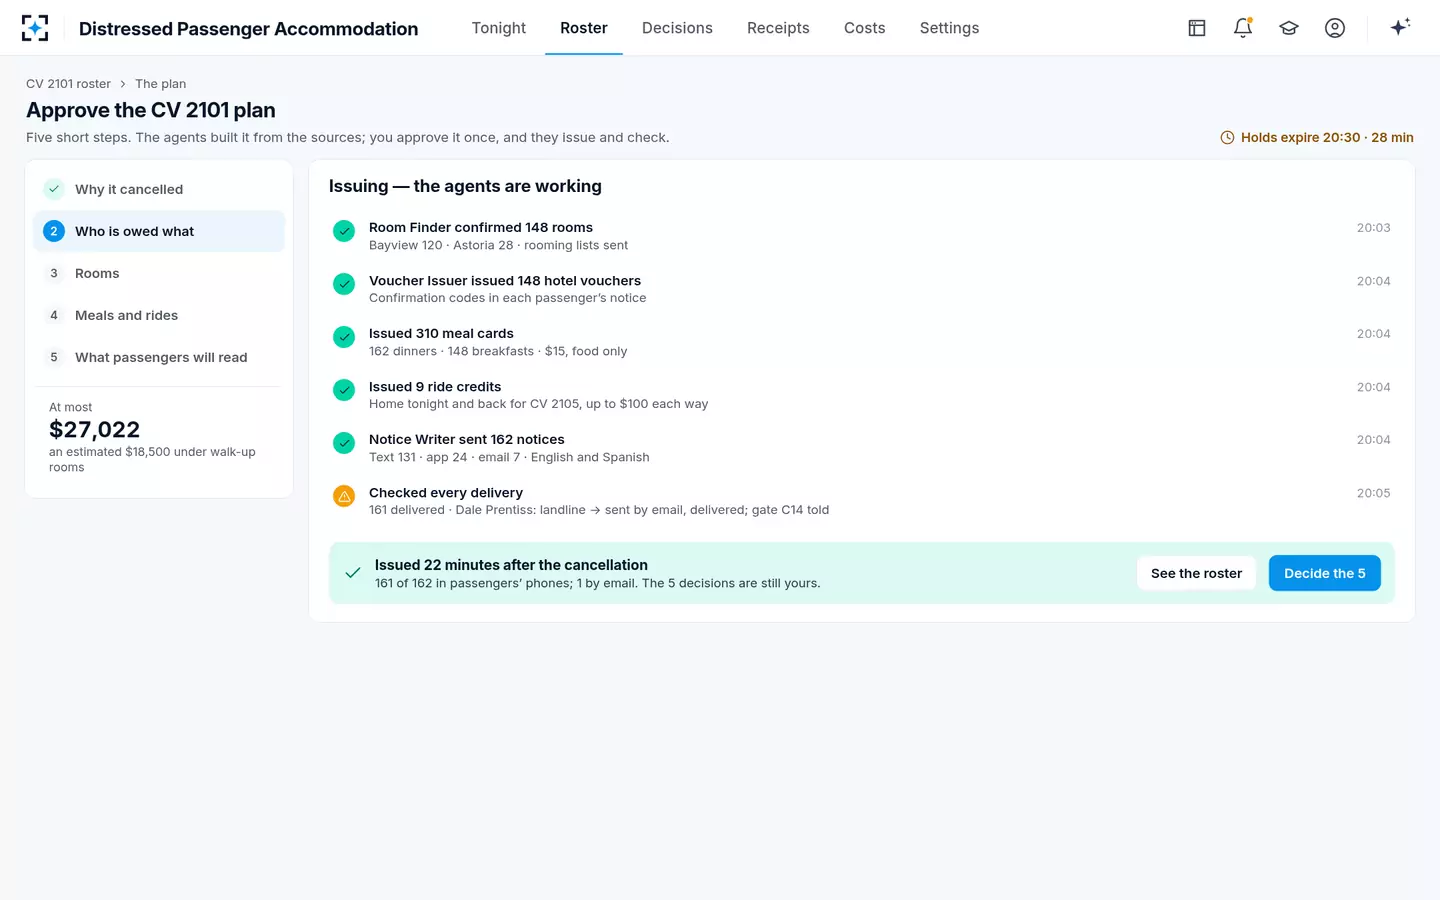Open the user account icon
This screenshot has width=1440, height=900.
[x=1335, y=28]
